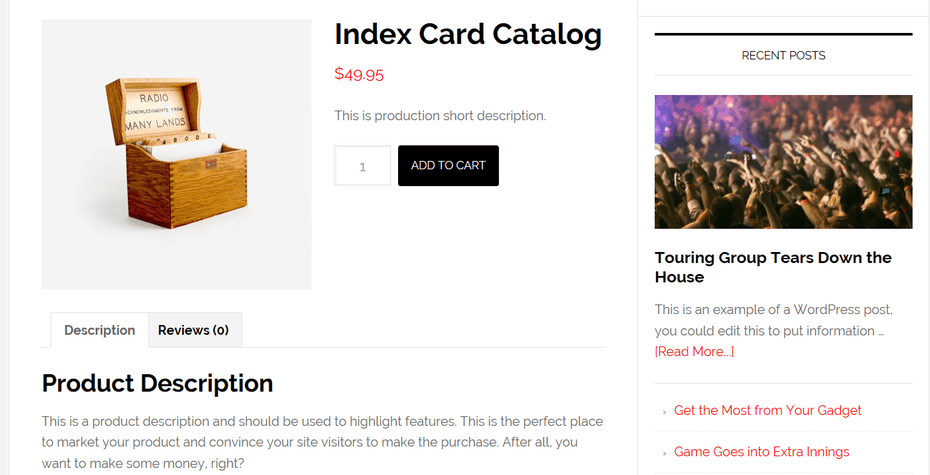Follow the [Read More...] link
930x475 pixels.
(x=694, y=351)
